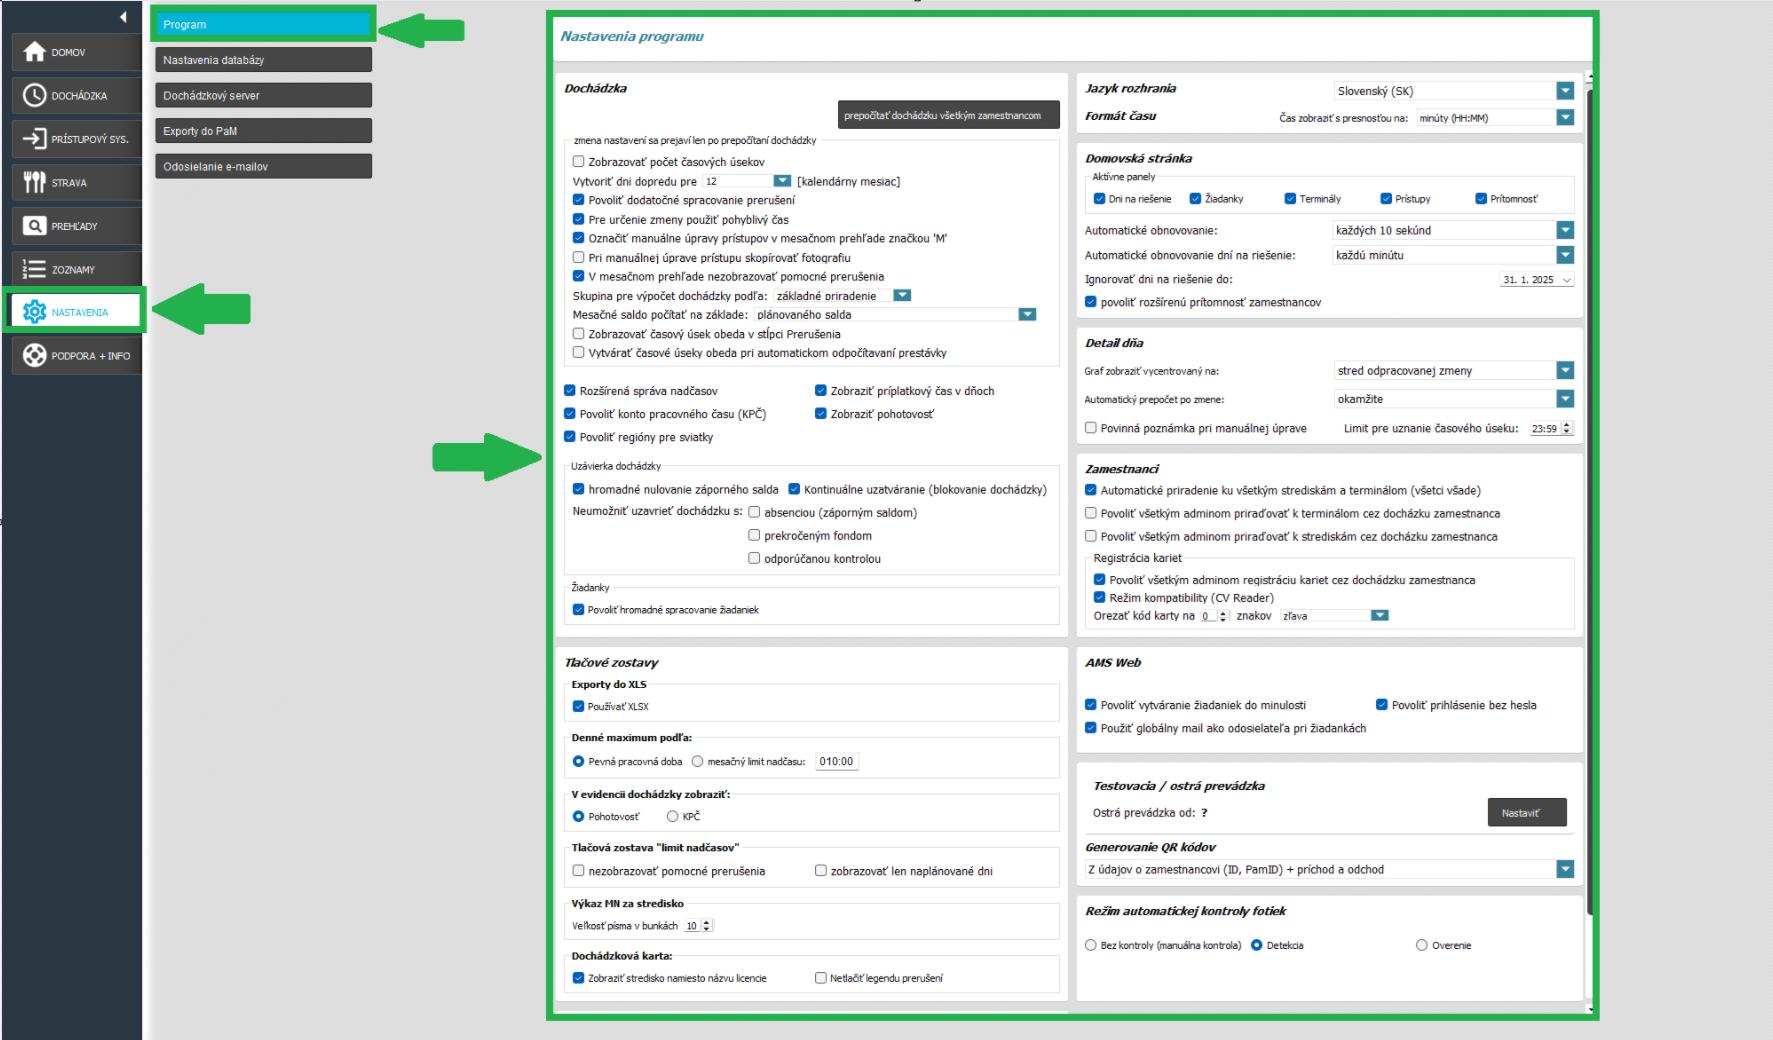Click the mesačný limit nadčasu '010:00' field
The image size is (1773, 1040).
(834, 760)
